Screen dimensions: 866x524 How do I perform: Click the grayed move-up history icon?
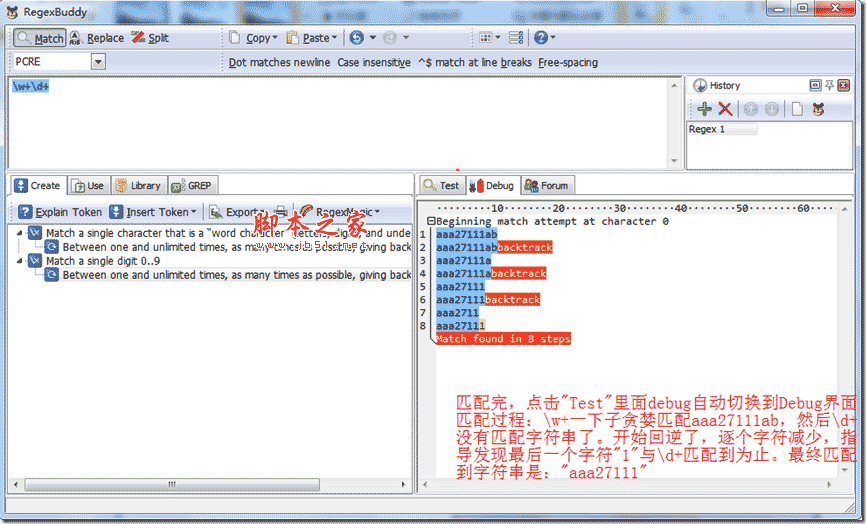click(751, 109)
